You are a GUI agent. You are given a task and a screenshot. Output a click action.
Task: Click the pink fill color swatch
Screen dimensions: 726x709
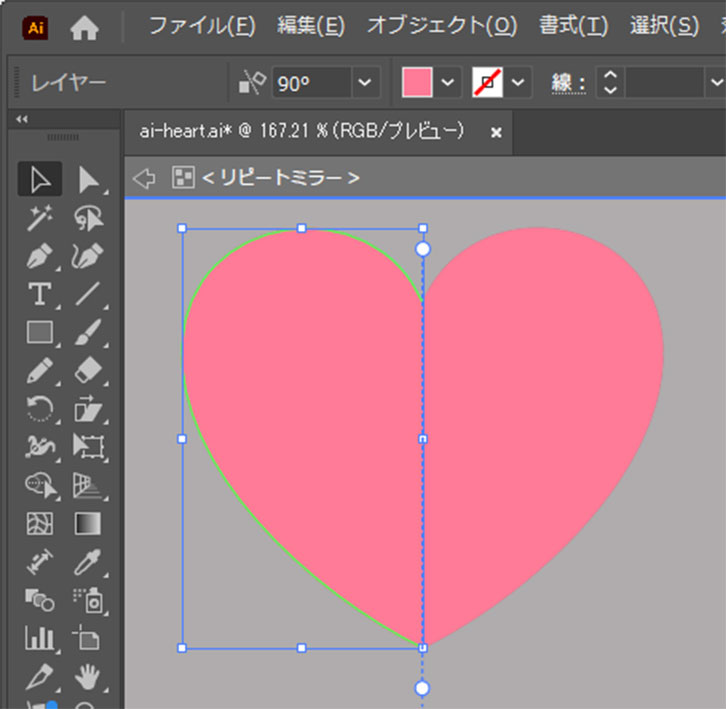pyautogui.click(x=417, y=84)
